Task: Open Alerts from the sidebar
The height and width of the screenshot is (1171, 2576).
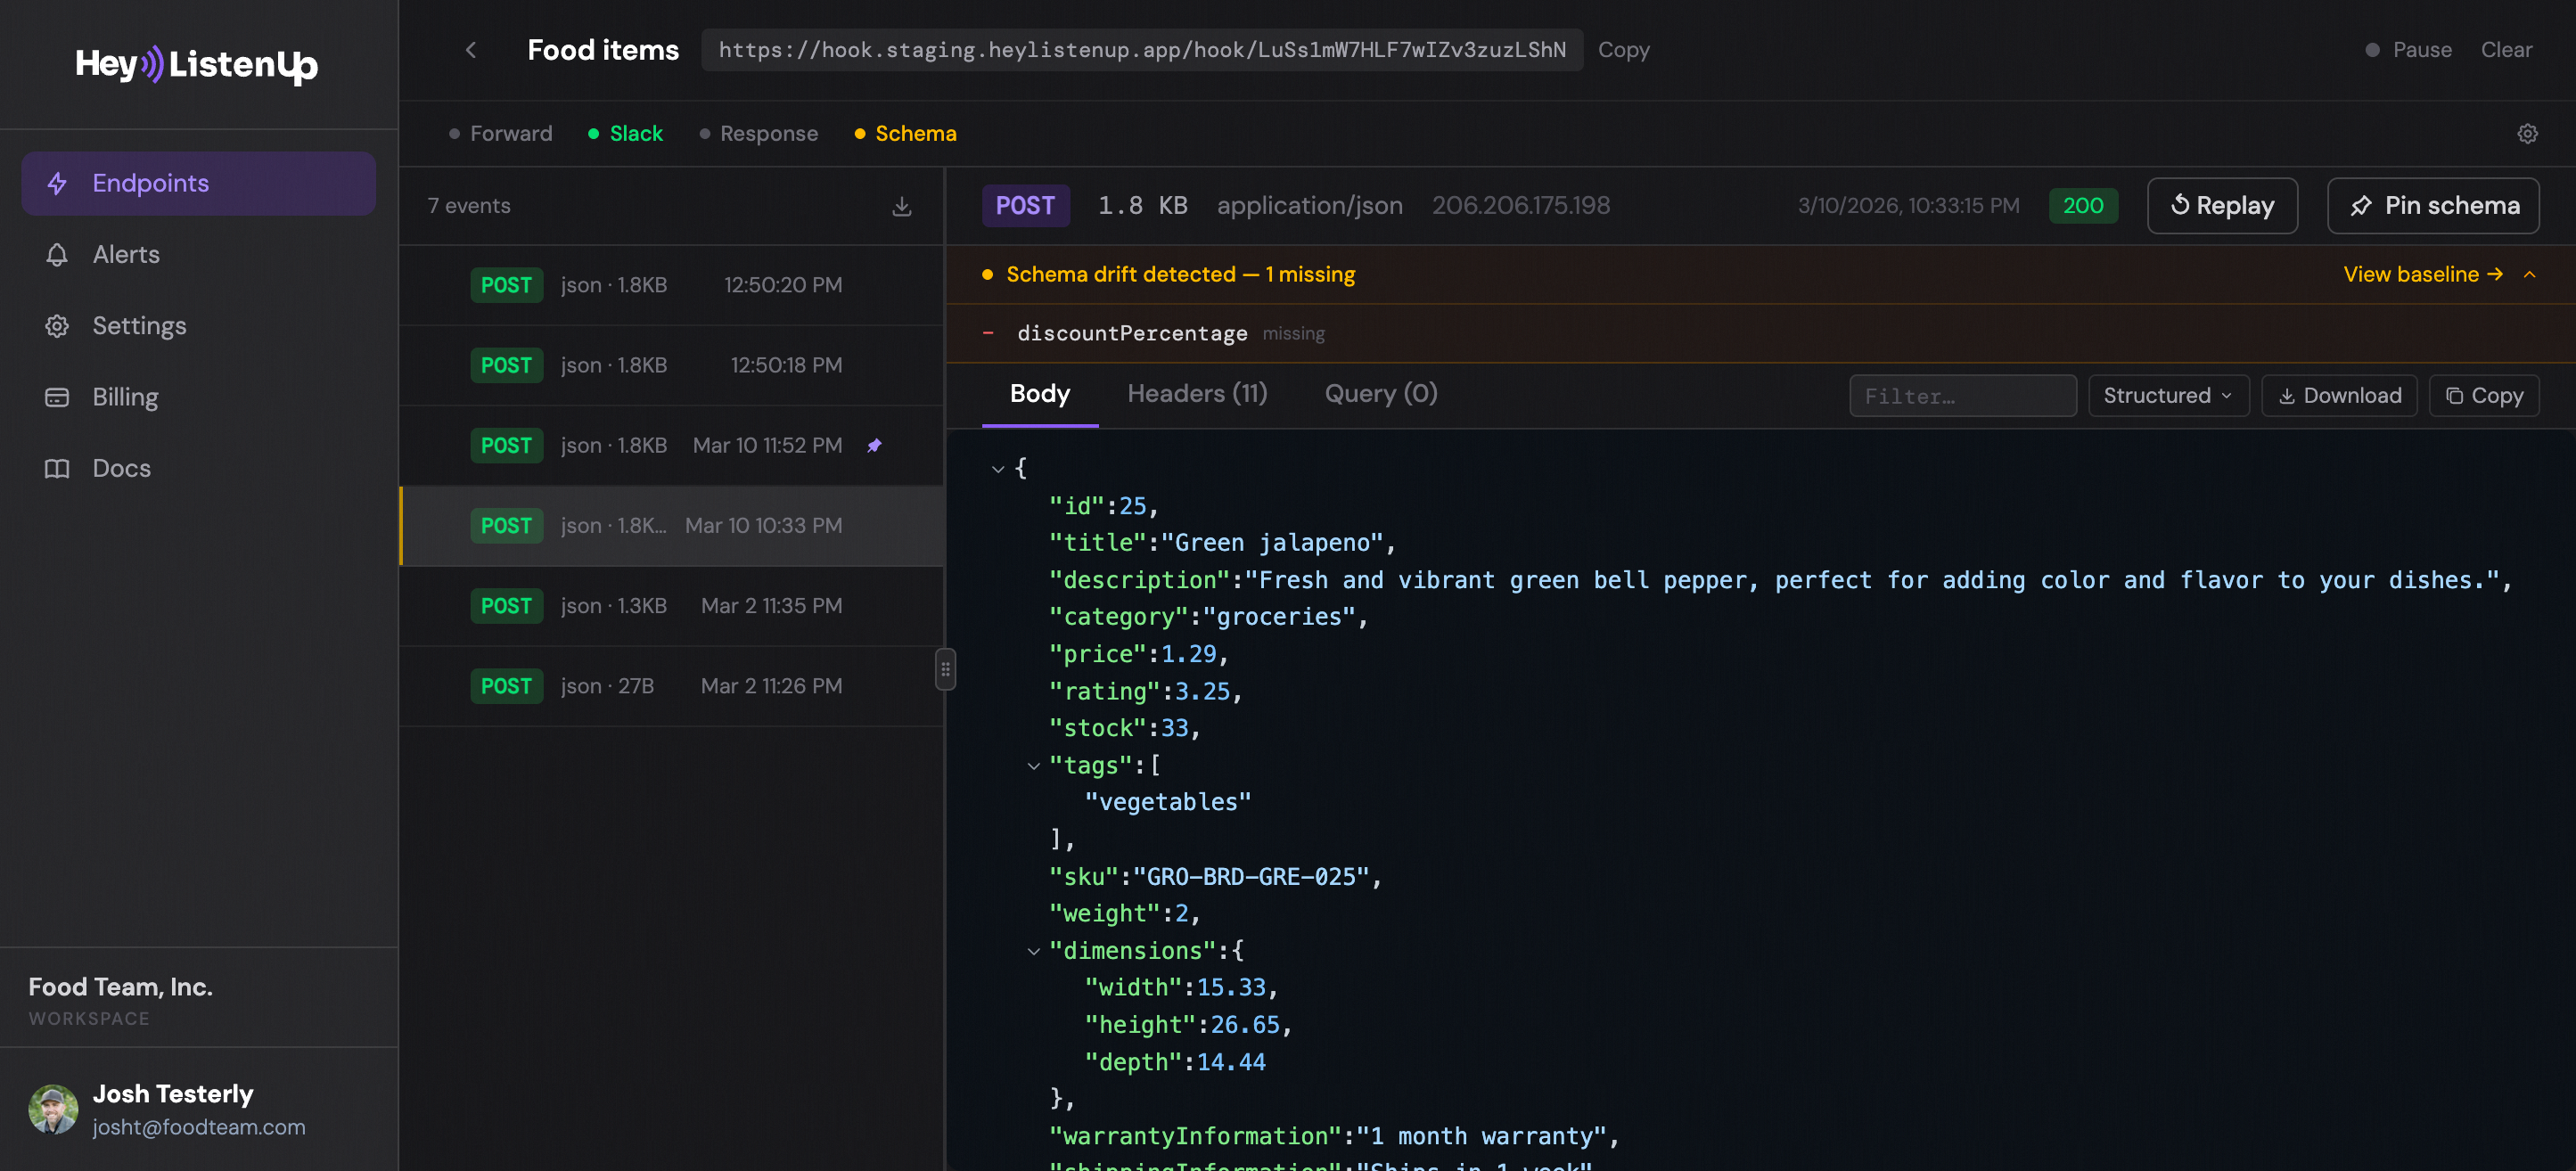Action: pyautogui.click(x=126, y=254)
